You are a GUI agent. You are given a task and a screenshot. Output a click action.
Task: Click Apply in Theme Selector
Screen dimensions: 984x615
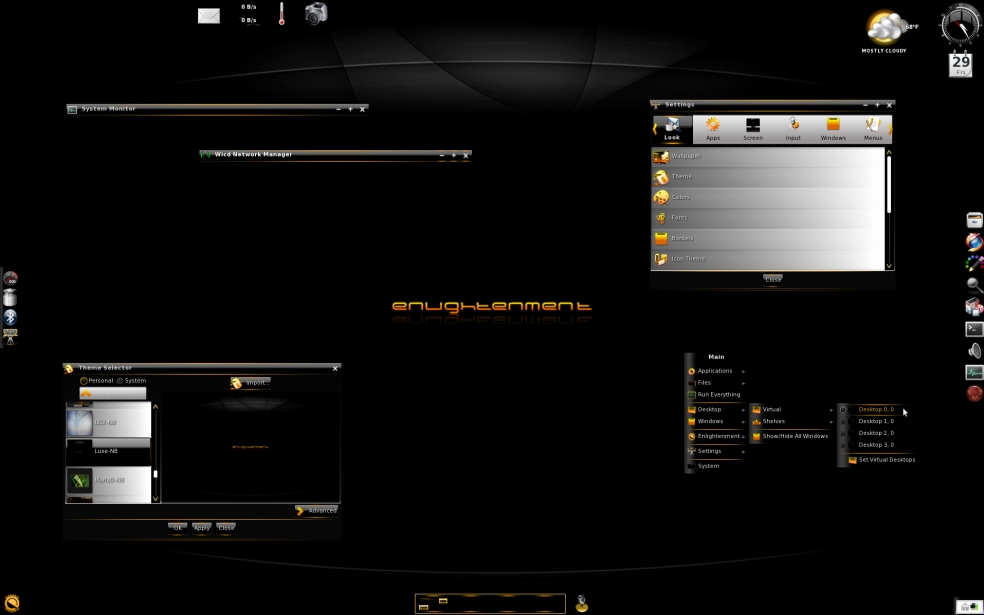click(201, 528)
